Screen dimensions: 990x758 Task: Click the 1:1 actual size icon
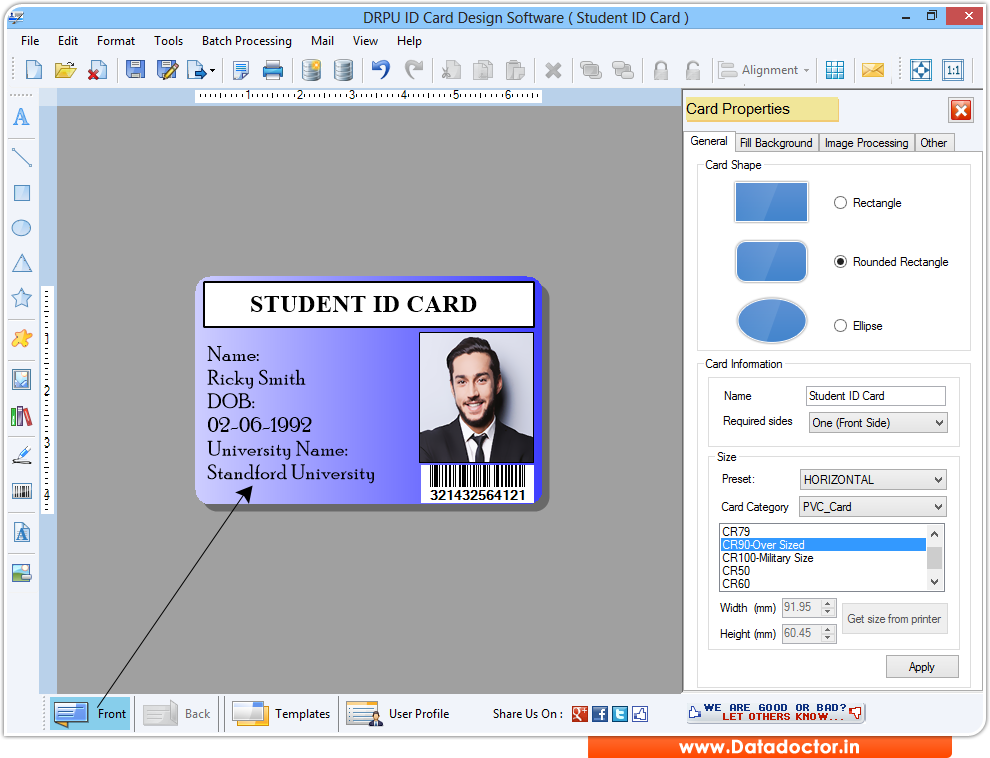953,69
